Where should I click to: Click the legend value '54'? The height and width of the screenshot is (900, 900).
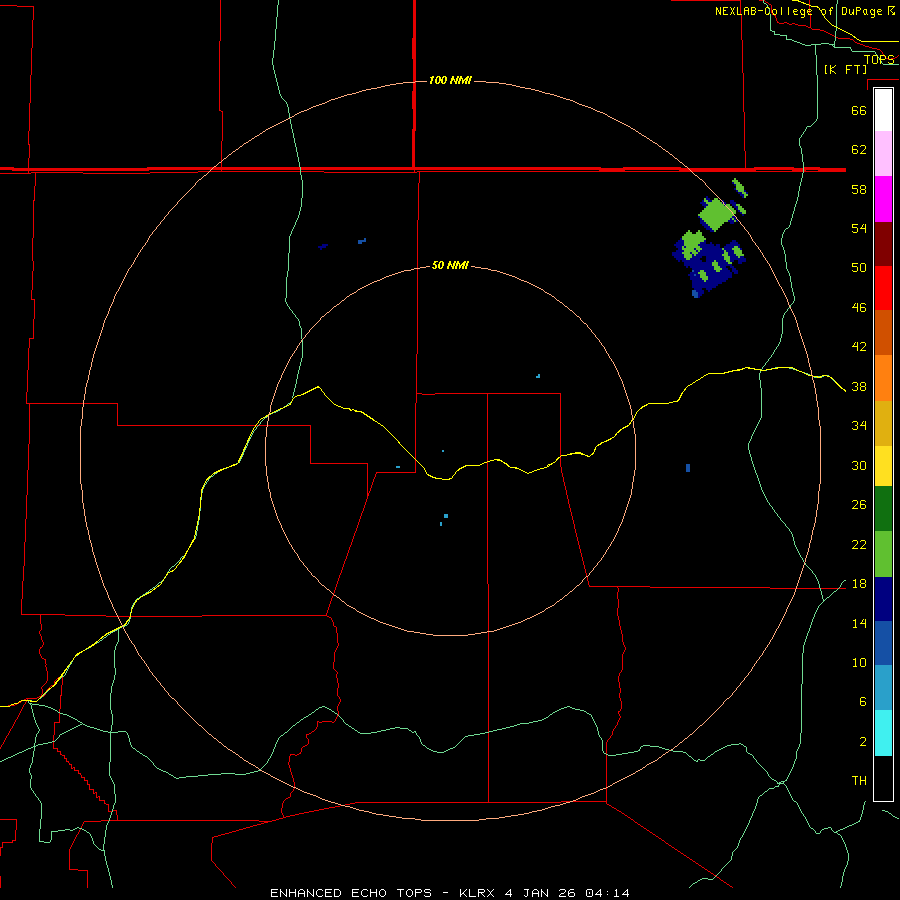point(859,228)
